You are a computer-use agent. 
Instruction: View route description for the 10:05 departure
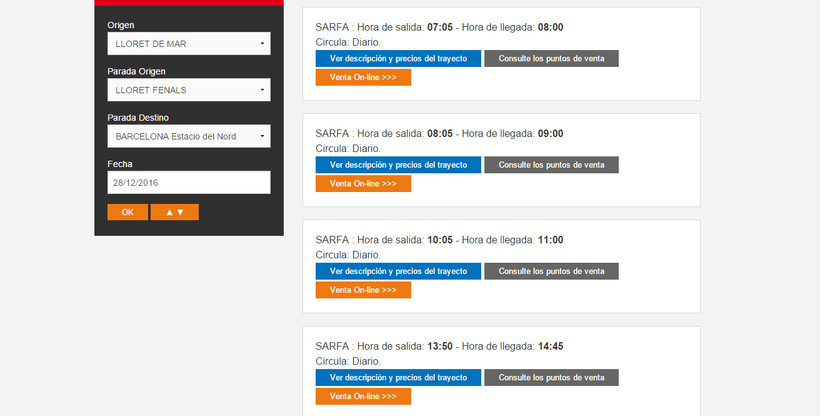[x=398, y=271]
